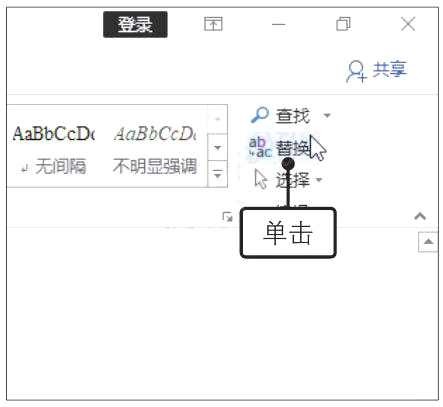
Task: Open ribbon display options icon
Action: [213, 24]
